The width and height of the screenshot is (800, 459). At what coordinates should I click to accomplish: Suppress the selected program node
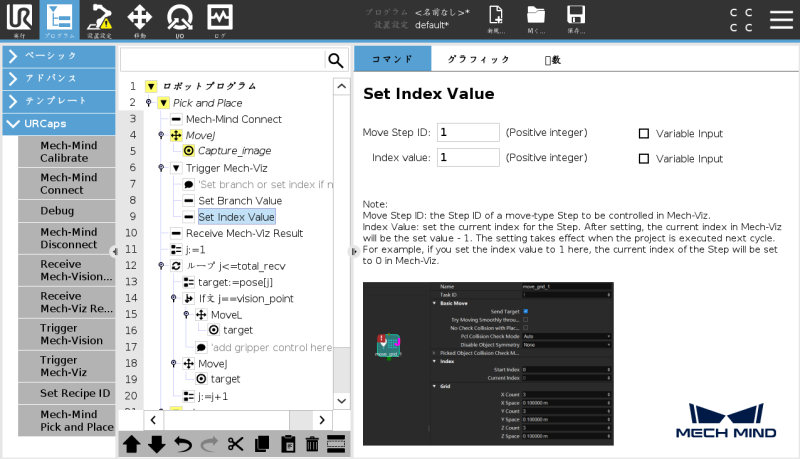[x=336, y=444]
